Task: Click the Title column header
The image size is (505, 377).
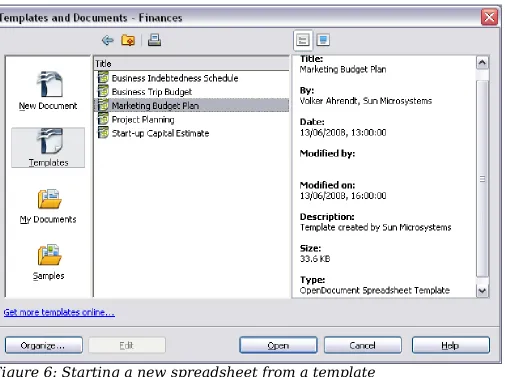Action: pos(192,63)
